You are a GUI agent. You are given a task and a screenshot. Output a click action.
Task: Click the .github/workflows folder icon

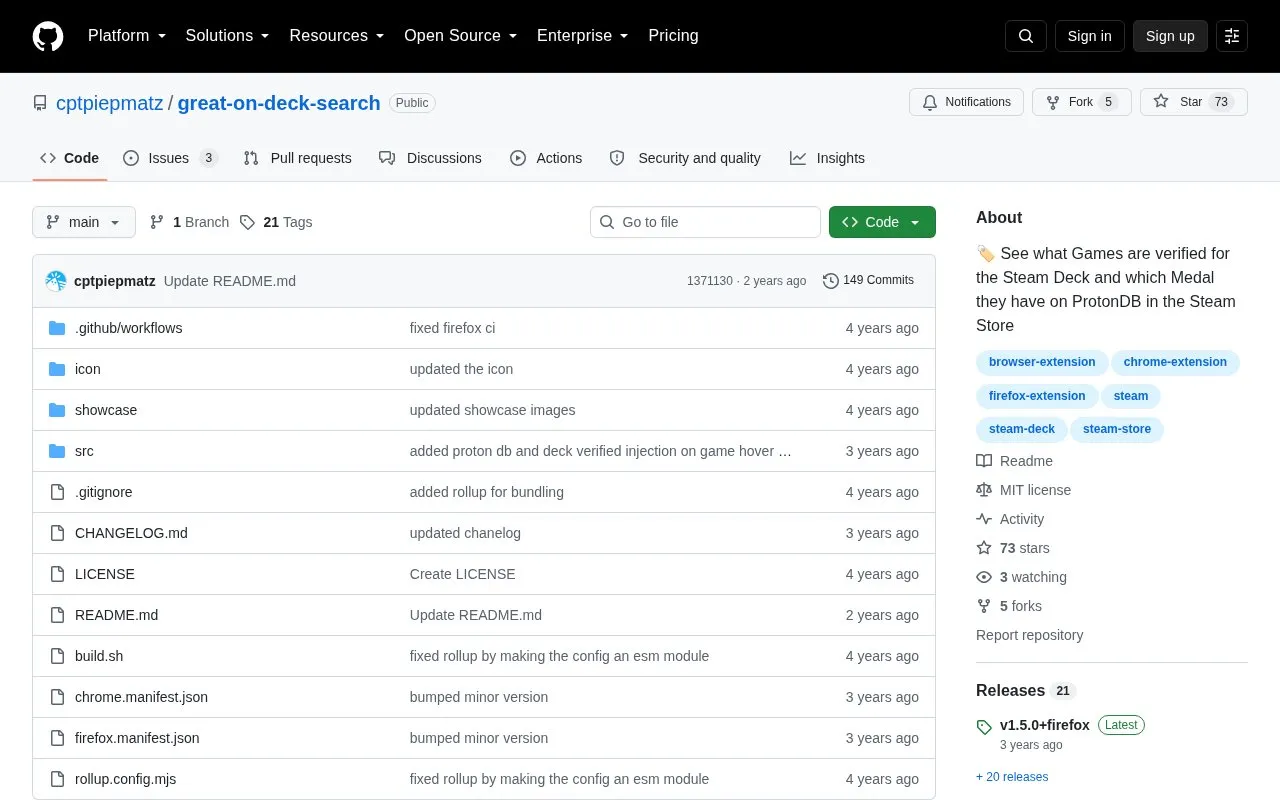[x=57, y=328]
